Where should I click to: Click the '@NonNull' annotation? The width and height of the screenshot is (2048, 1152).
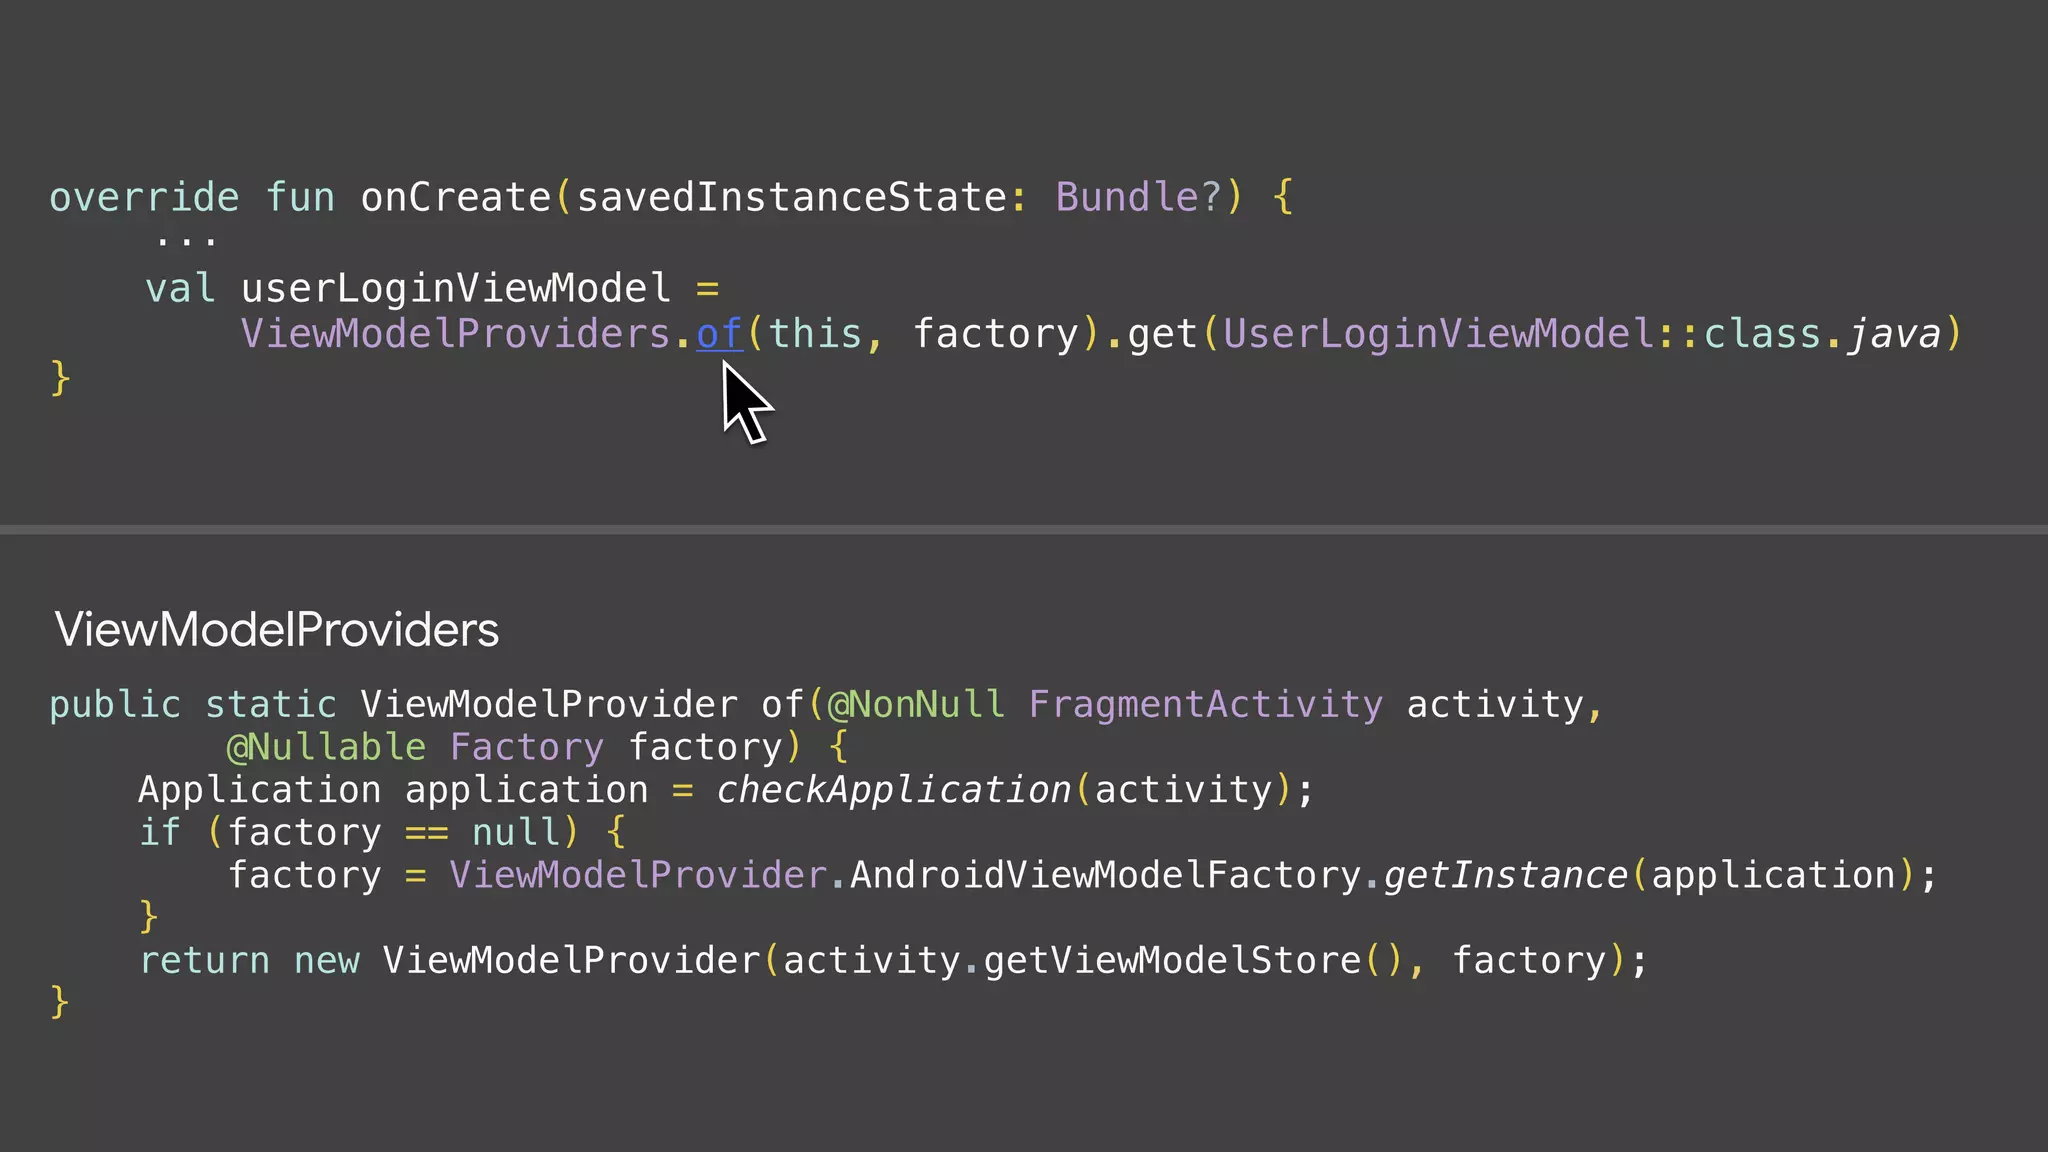(916, 704)
